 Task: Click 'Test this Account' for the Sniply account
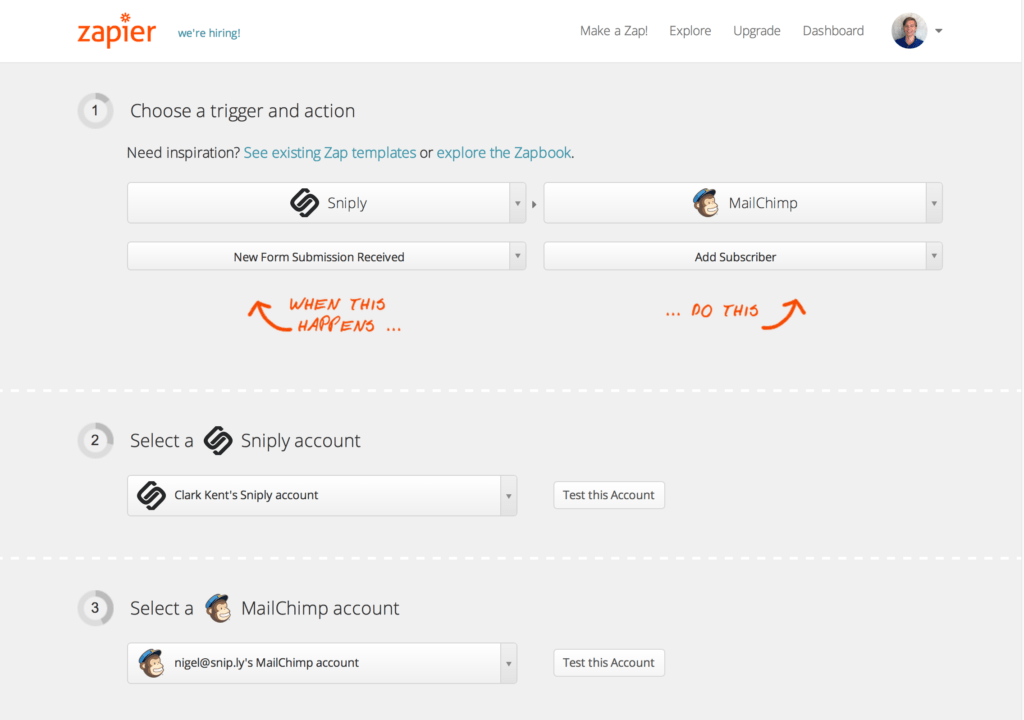click(x=609, y=494)
